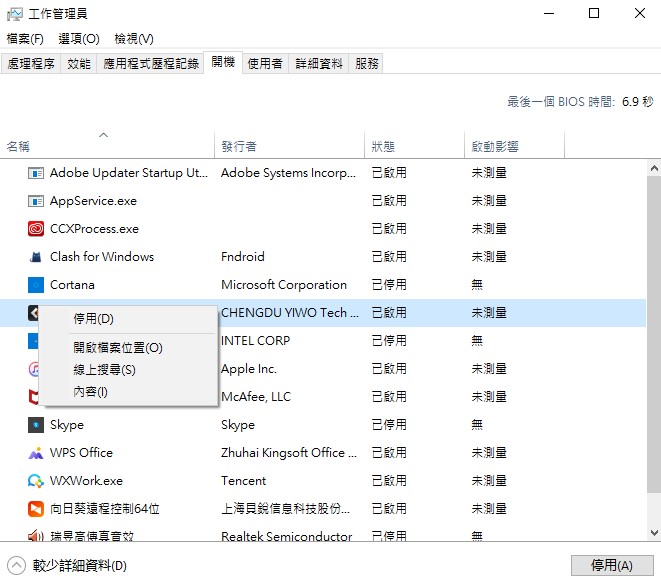661x588 pixels.
Task: Choose 內容(I) in the context menu
Action: click(129, 392)
